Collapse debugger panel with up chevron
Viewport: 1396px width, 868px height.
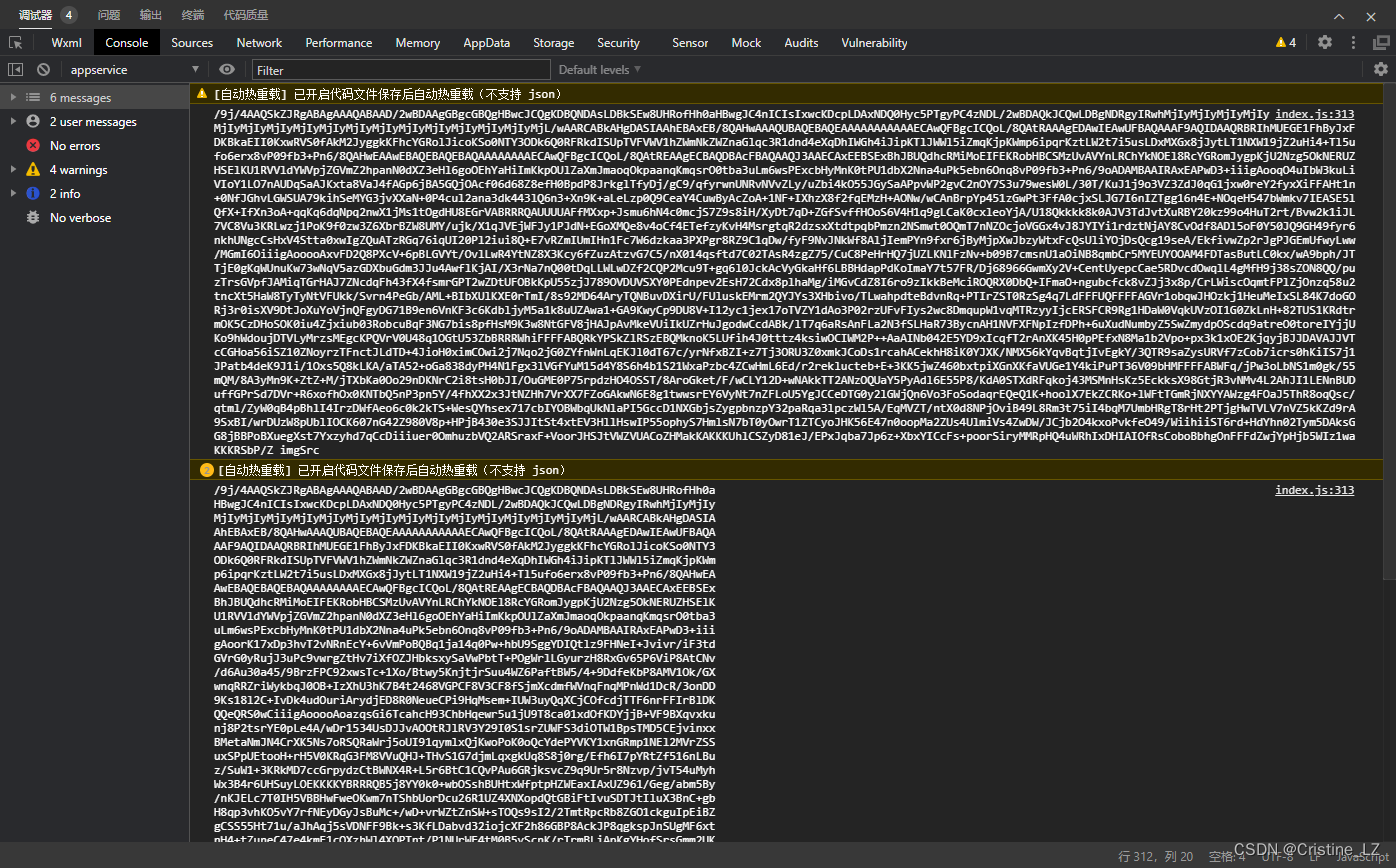click(1341, 16)
